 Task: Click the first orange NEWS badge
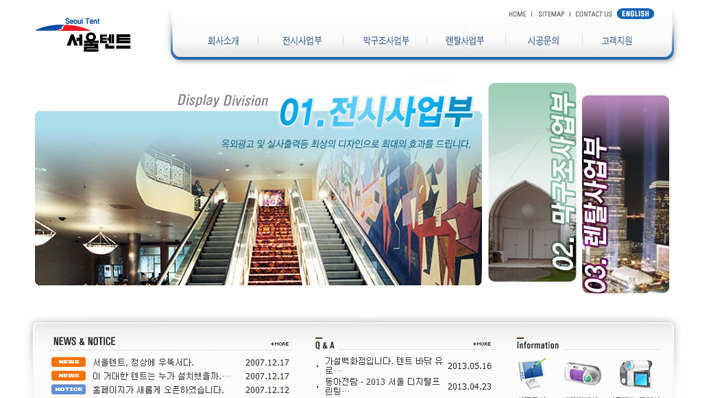(68, 362)
